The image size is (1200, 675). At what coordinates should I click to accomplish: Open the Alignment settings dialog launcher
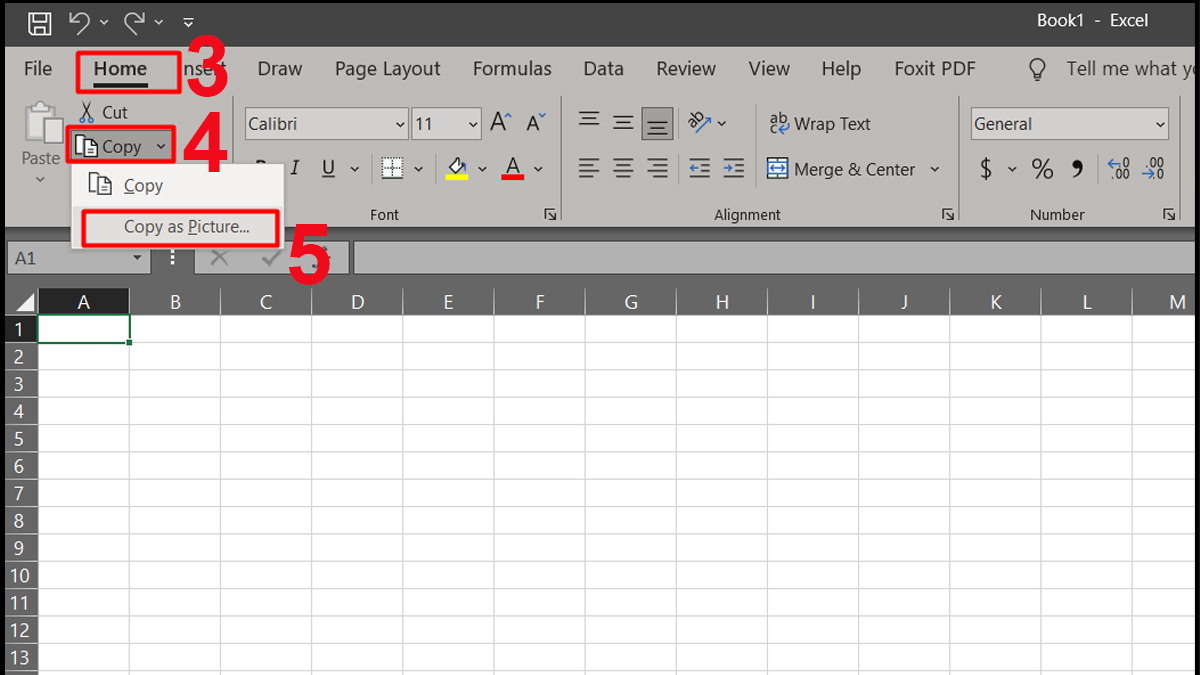[x=949, y=214]
